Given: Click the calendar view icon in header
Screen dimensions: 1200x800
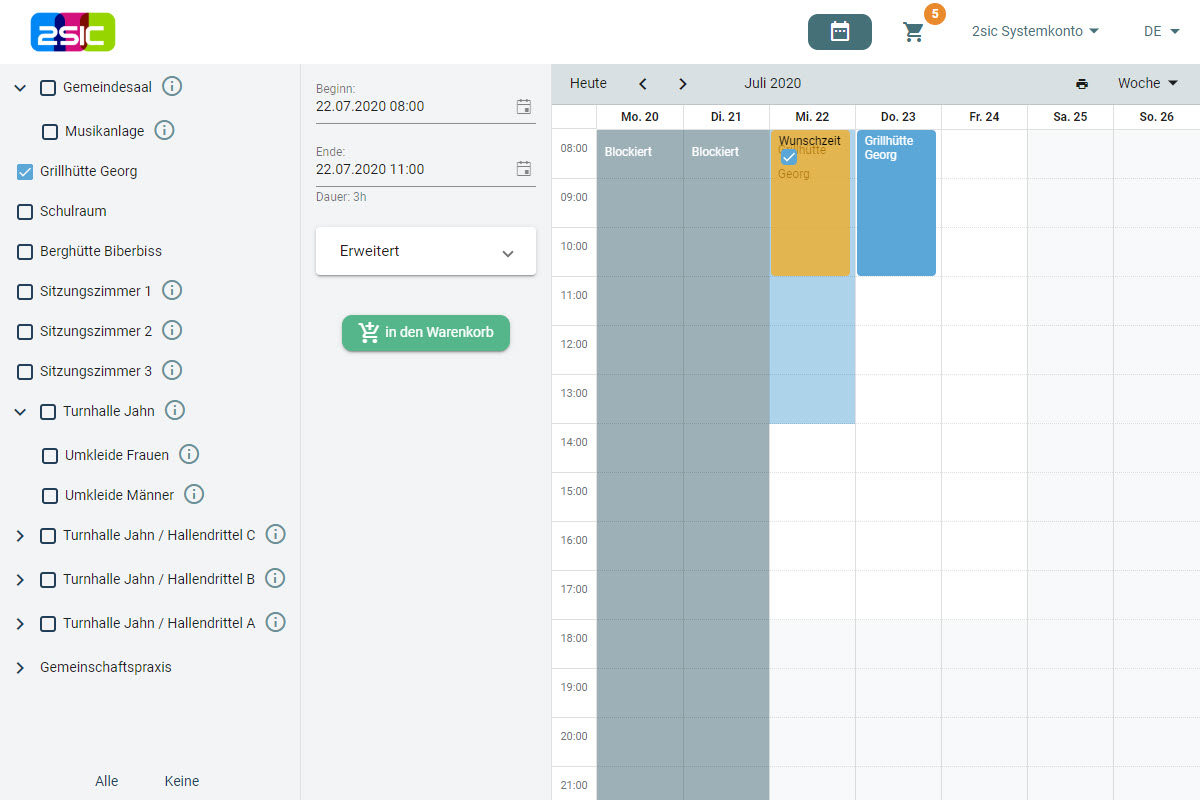Looking at the screenshot, I should click(839, 32).
